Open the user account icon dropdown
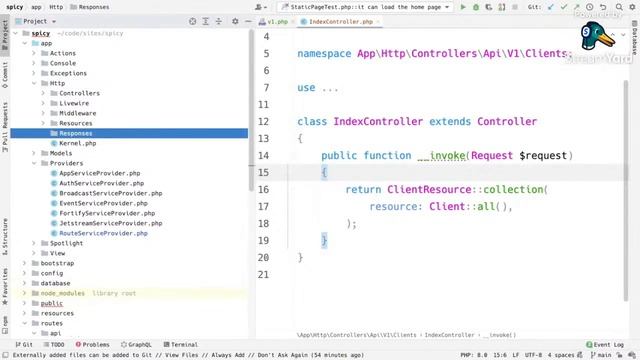Screen dimensions: 640x360 [x=261, y=7]
